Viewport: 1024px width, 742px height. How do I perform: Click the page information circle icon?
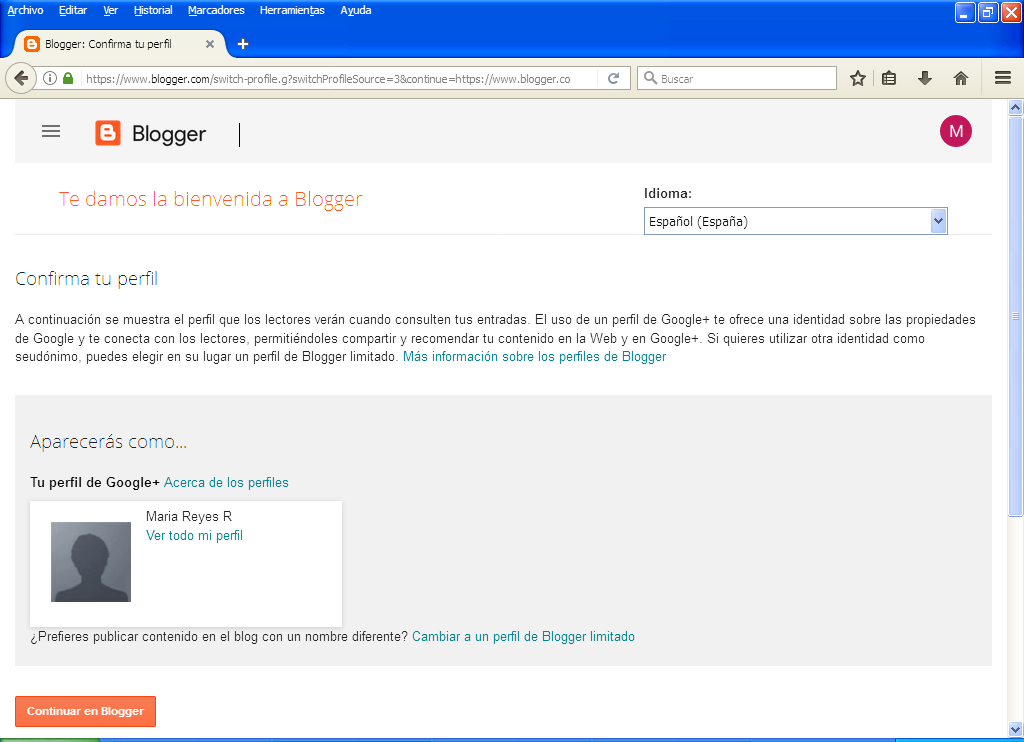(50, 77)
